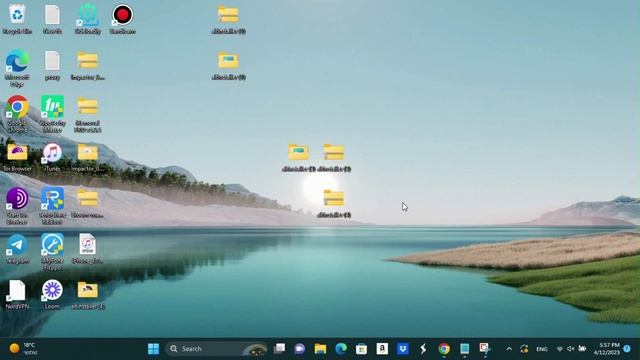Open the white lightning-bolt app on taskbar
The width and height of the screenshot is (640, 360).
[423, 349]
